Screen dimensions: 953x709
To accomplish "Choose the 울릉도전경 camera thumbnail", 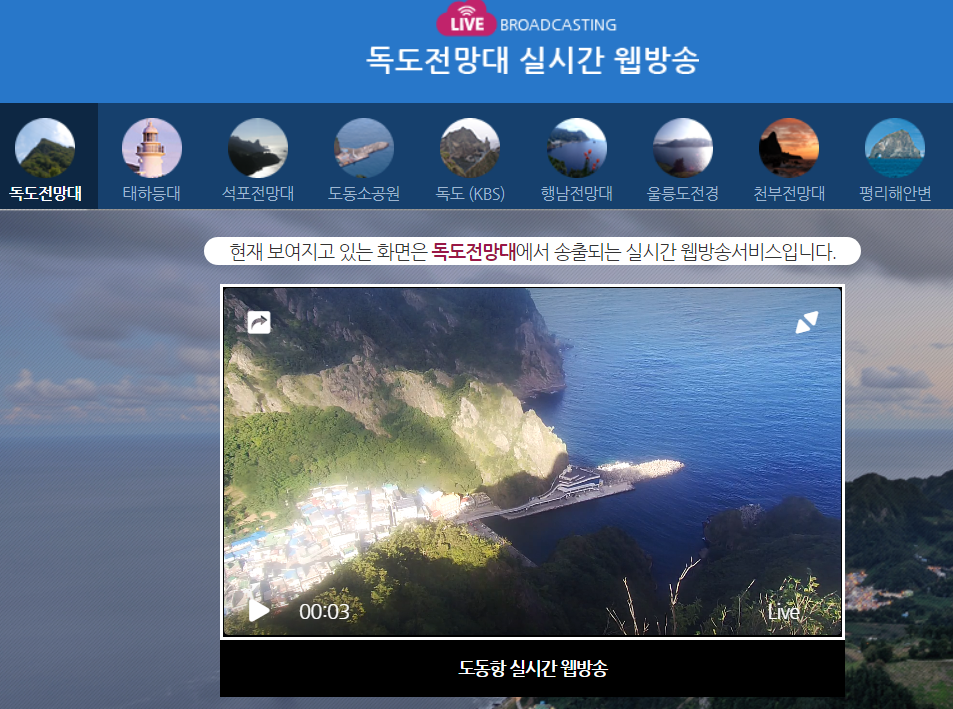I will pos(683,148).
